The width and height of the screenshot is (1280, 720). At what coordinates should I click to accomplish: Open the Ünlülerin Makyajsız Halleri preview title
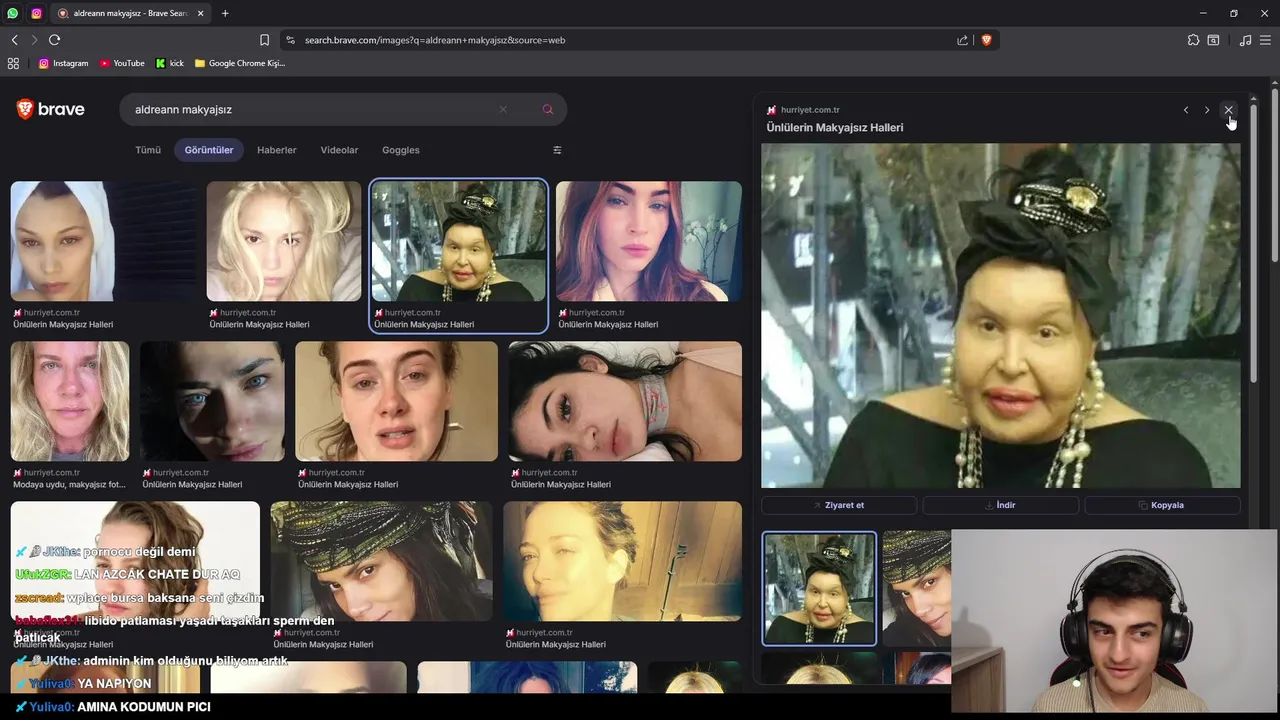tap(835, 128)
